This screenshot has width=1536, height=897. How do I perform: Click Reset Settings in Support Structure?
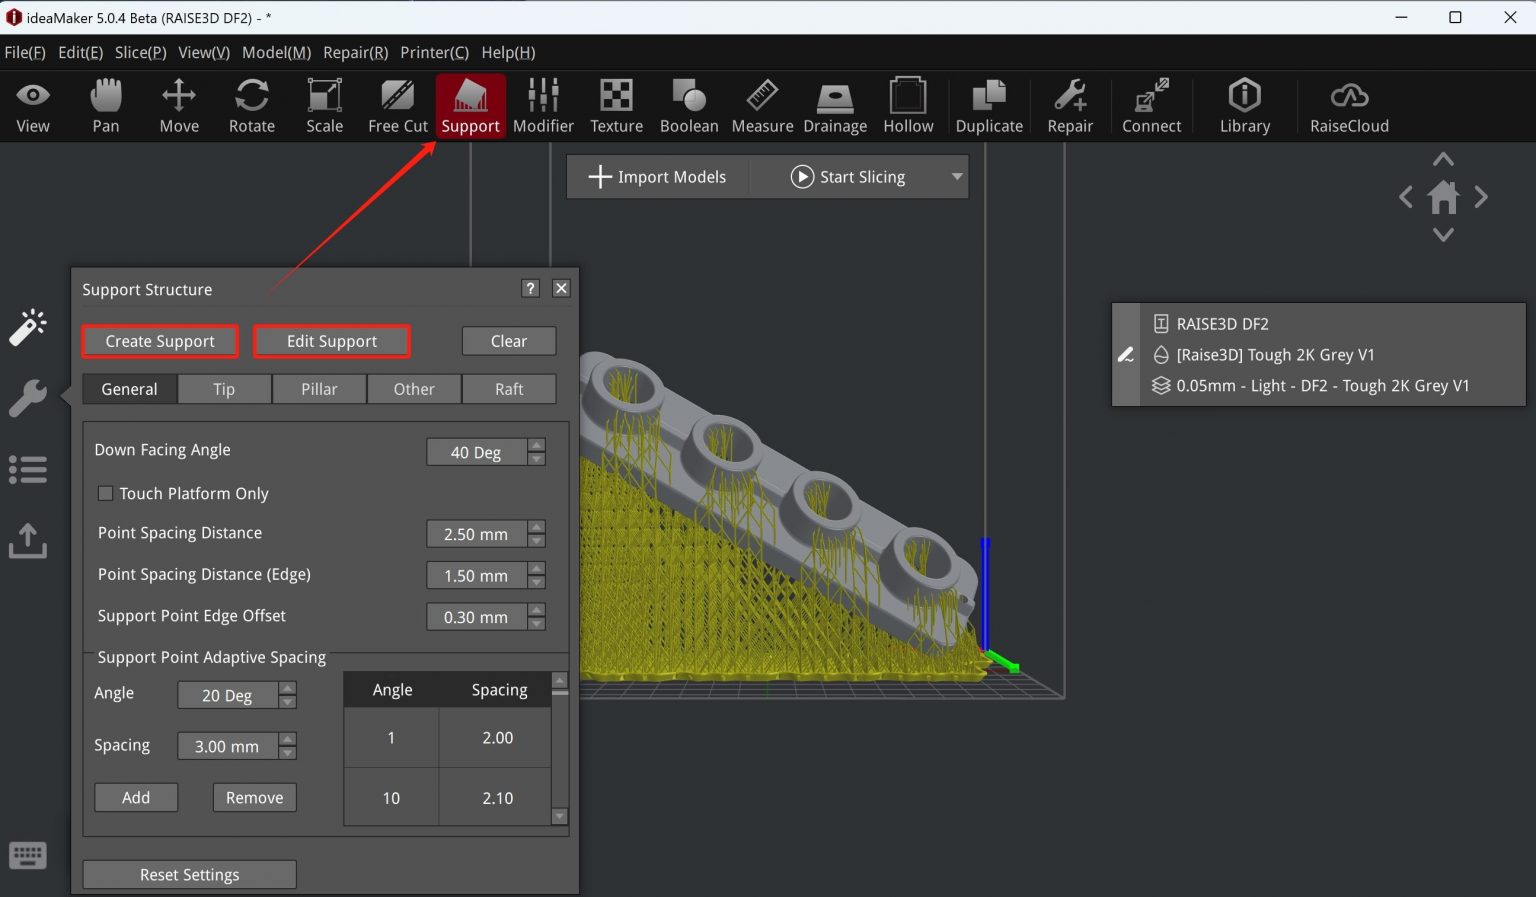(189, 874)
